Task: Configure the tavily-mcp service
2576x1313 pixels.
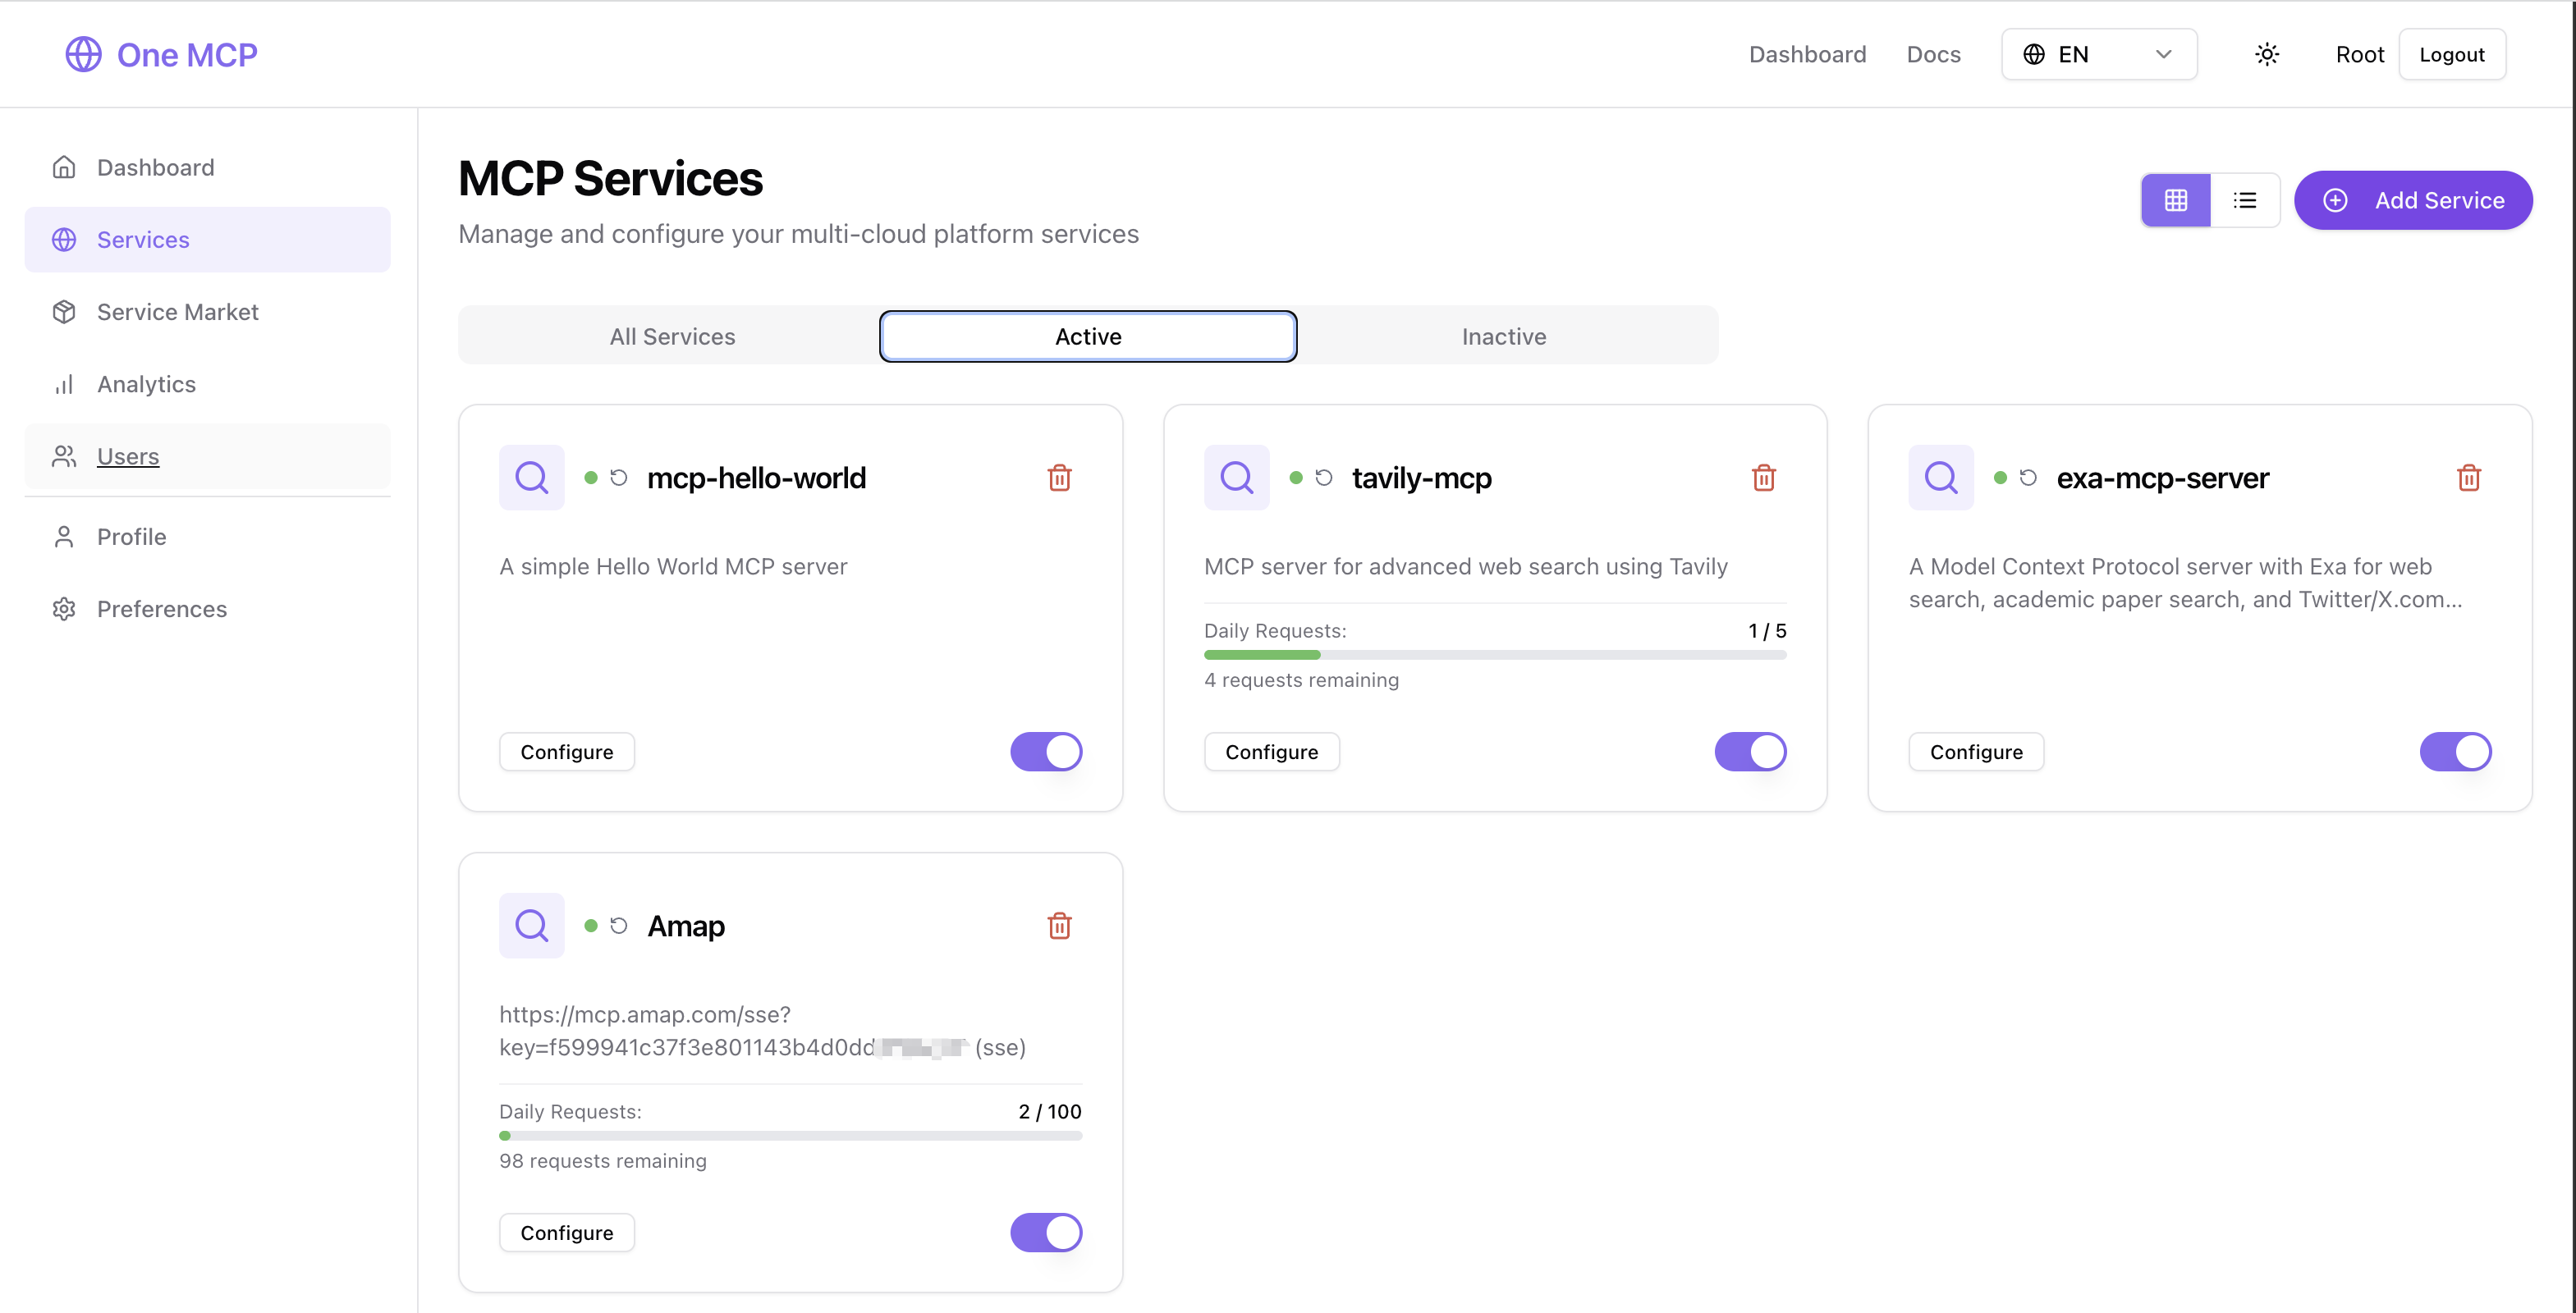Action: [1271, 751]
